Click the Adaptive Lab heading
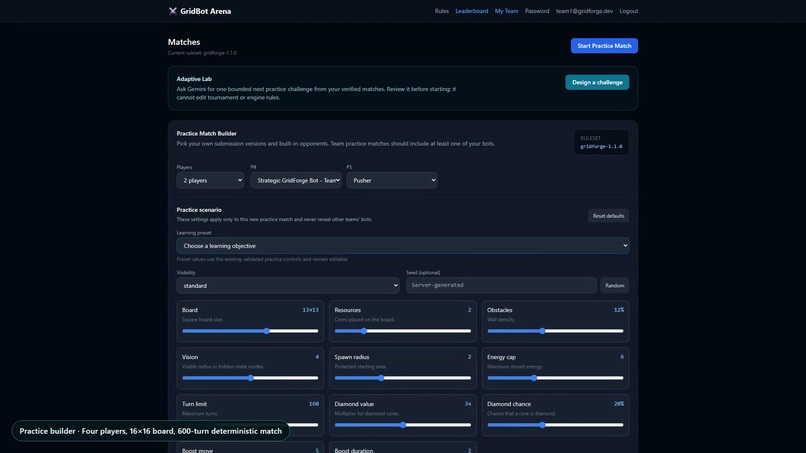 pos(194,79)
